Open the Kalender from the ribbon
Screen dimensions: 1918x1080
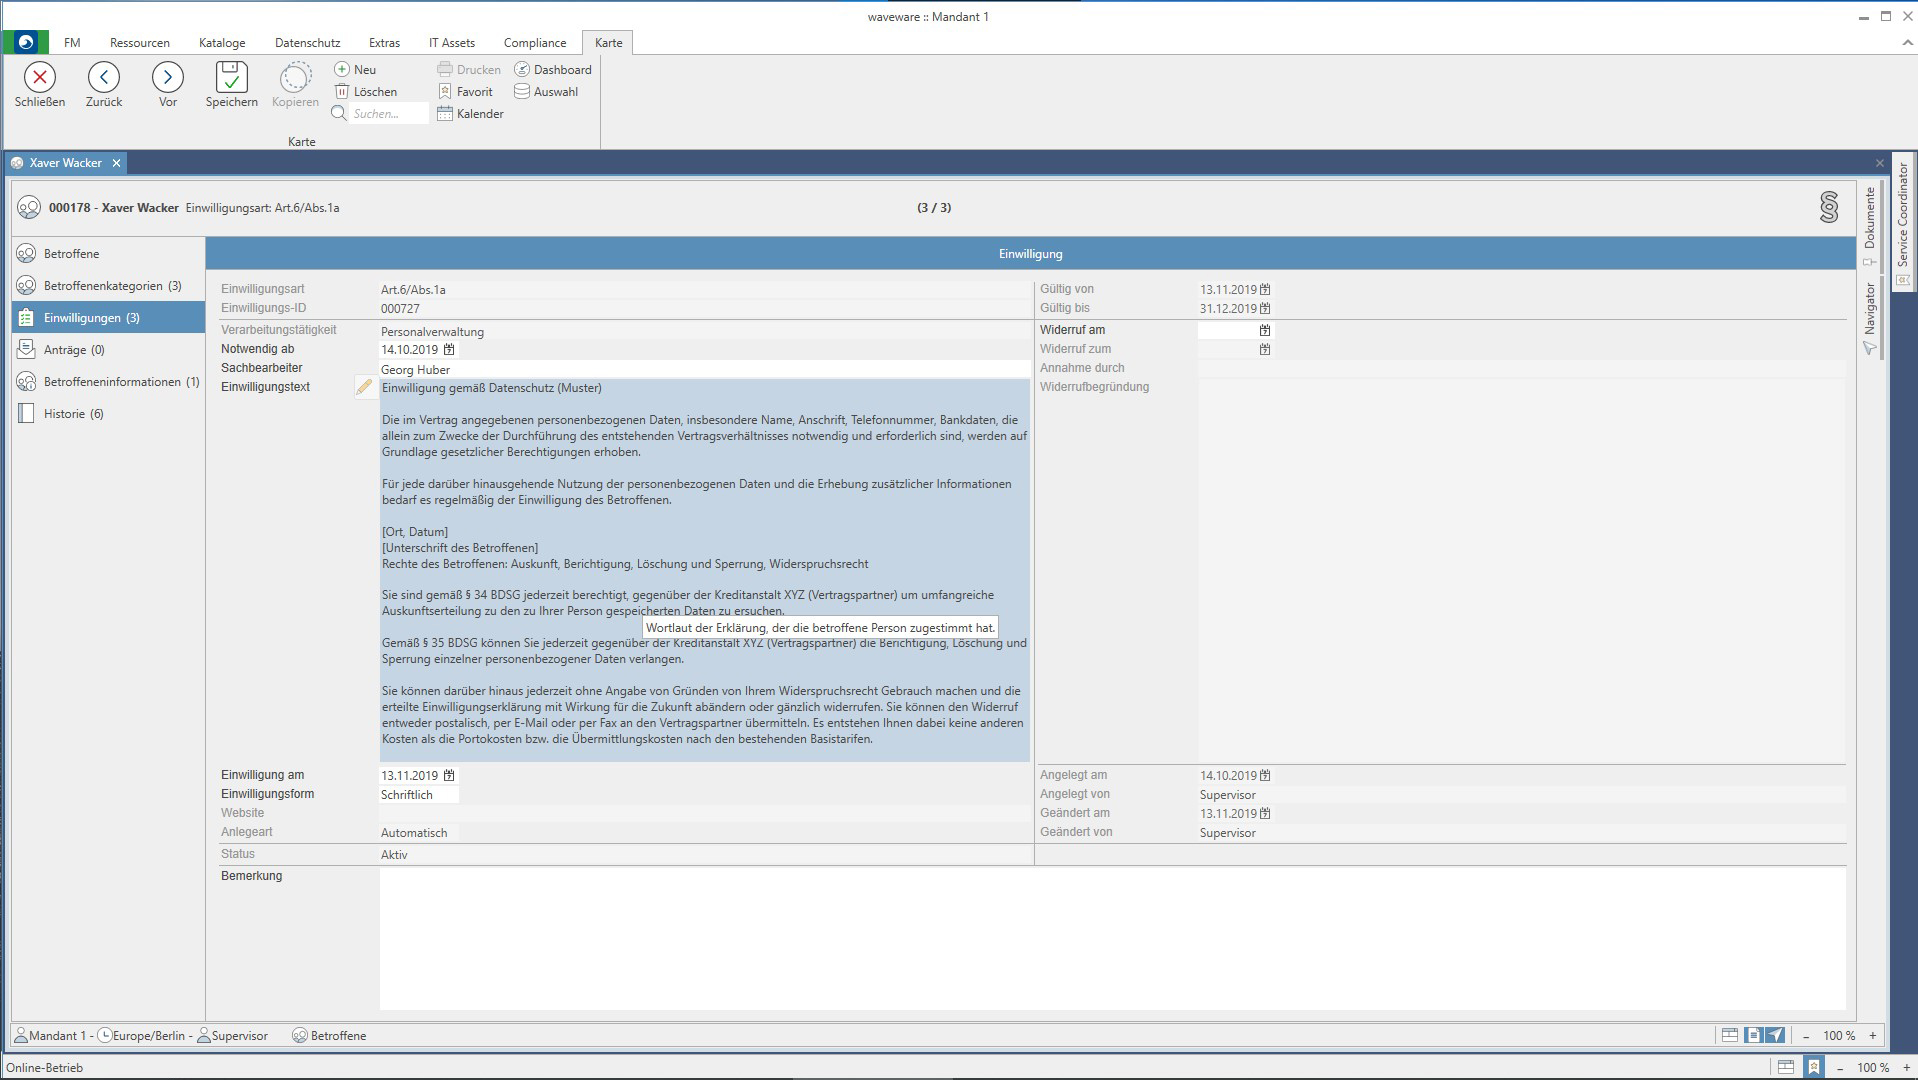470,114
